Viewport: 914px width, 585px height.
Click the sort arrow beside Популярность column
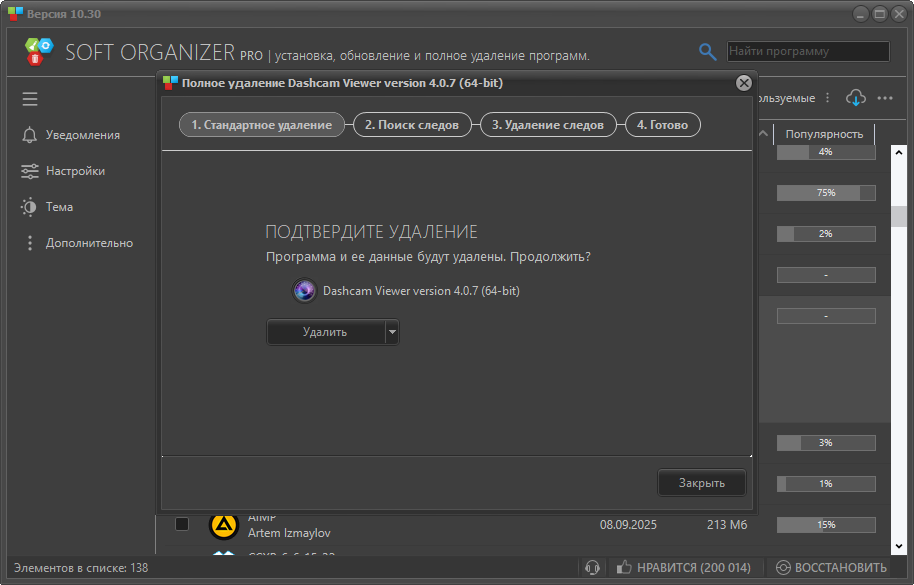point(764,134)
